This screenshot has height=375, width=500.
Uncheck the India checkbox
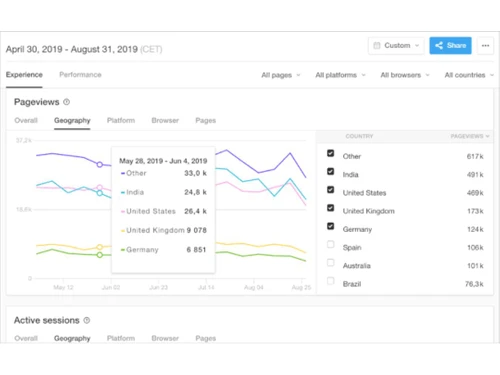(x=330, y=171)
